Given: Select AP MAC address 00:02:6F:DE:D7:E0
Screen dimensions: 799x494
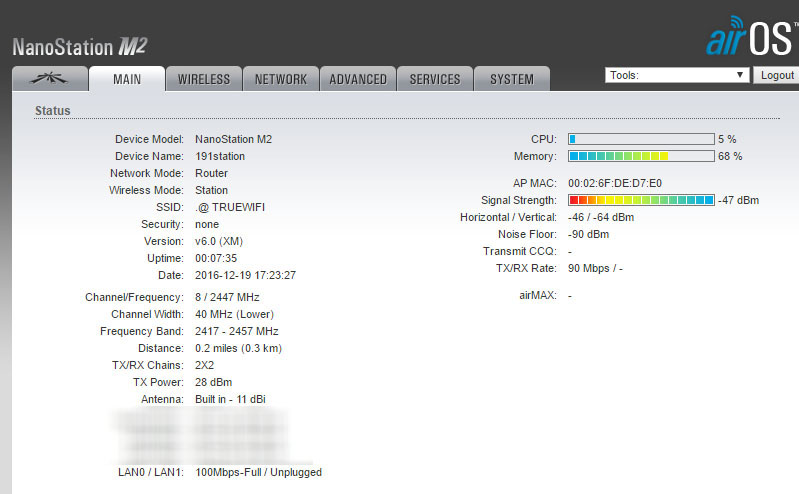Looking at the screenshot, I should [615, 183].
